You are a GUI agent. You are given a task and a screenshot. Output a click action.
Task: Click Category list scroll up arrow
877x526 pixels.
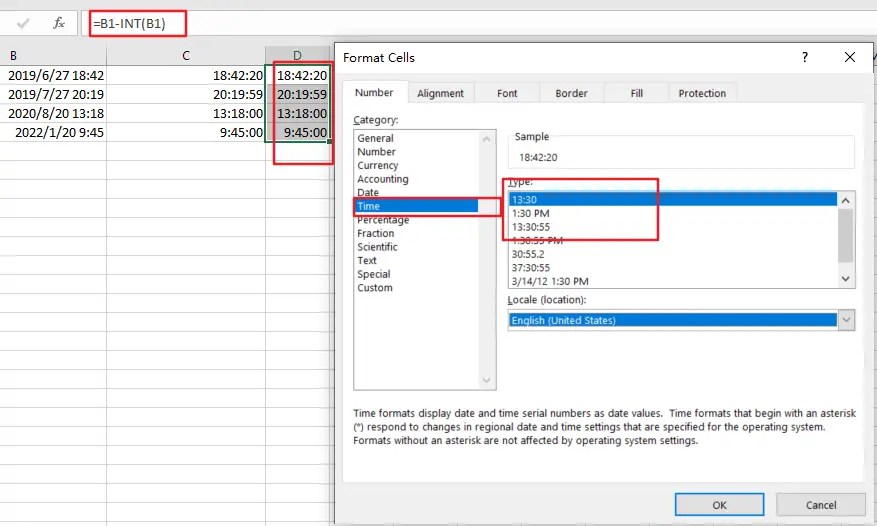pyautogui.click(x=487, y=139)
